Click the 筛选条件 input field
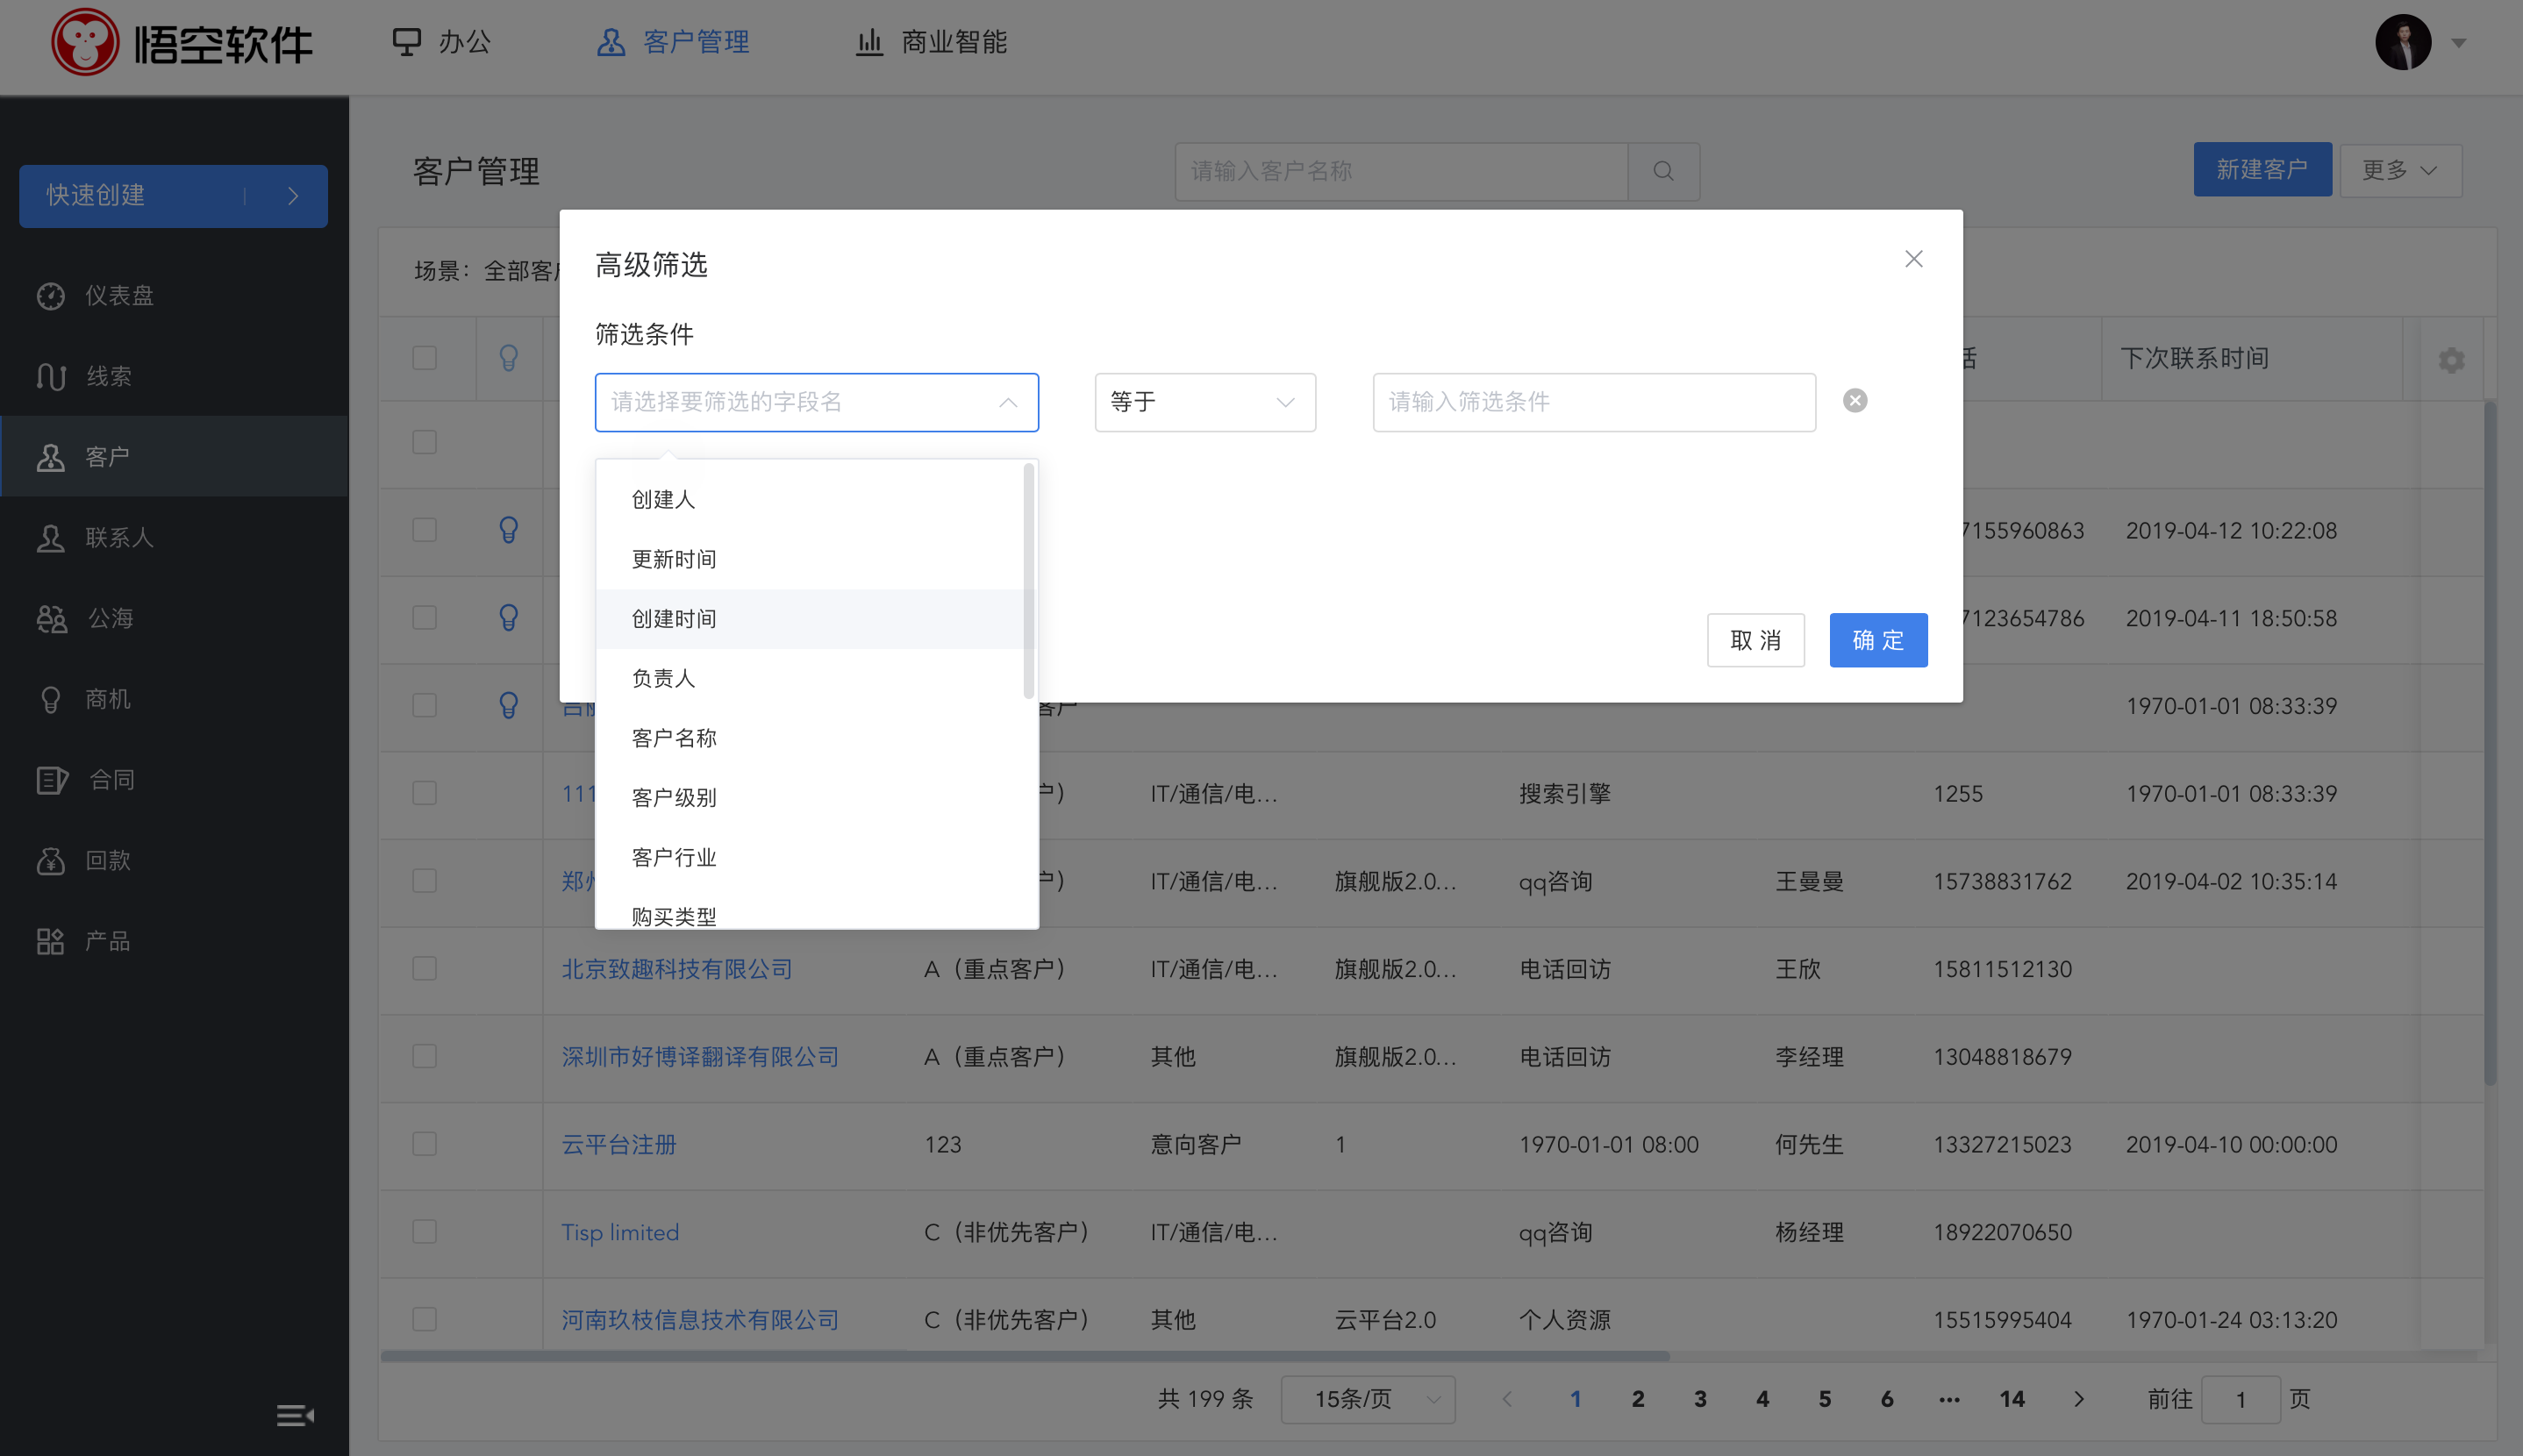The width and height of the screenshot is (2523, 1456). click(x=1594, y=402)
